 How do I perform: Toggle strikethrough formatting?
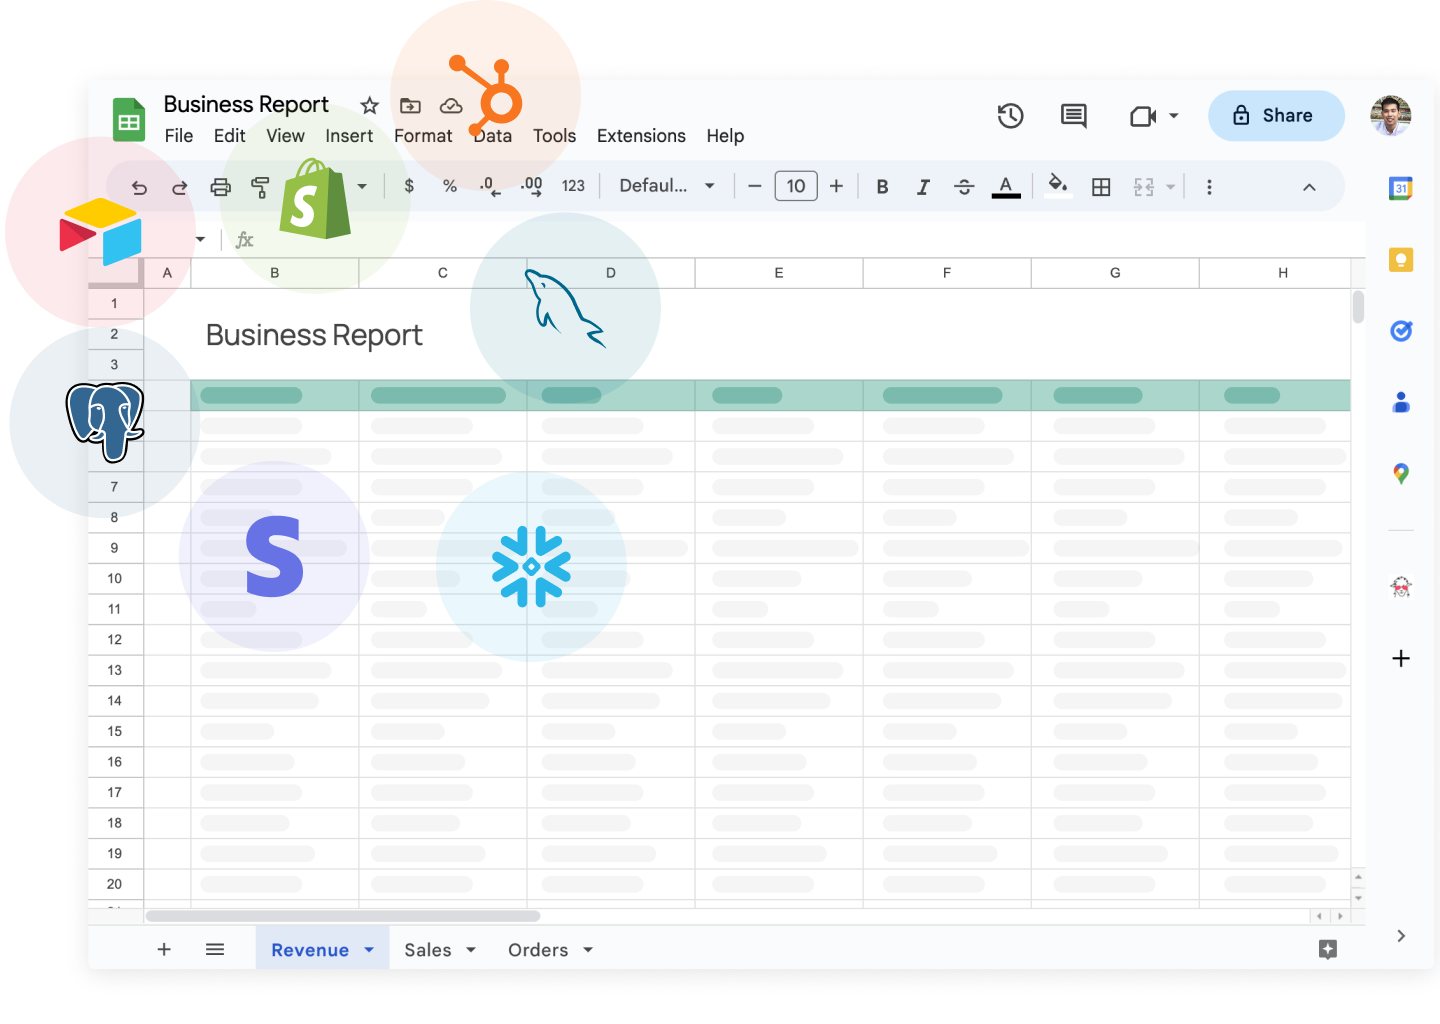pos(964,187)
